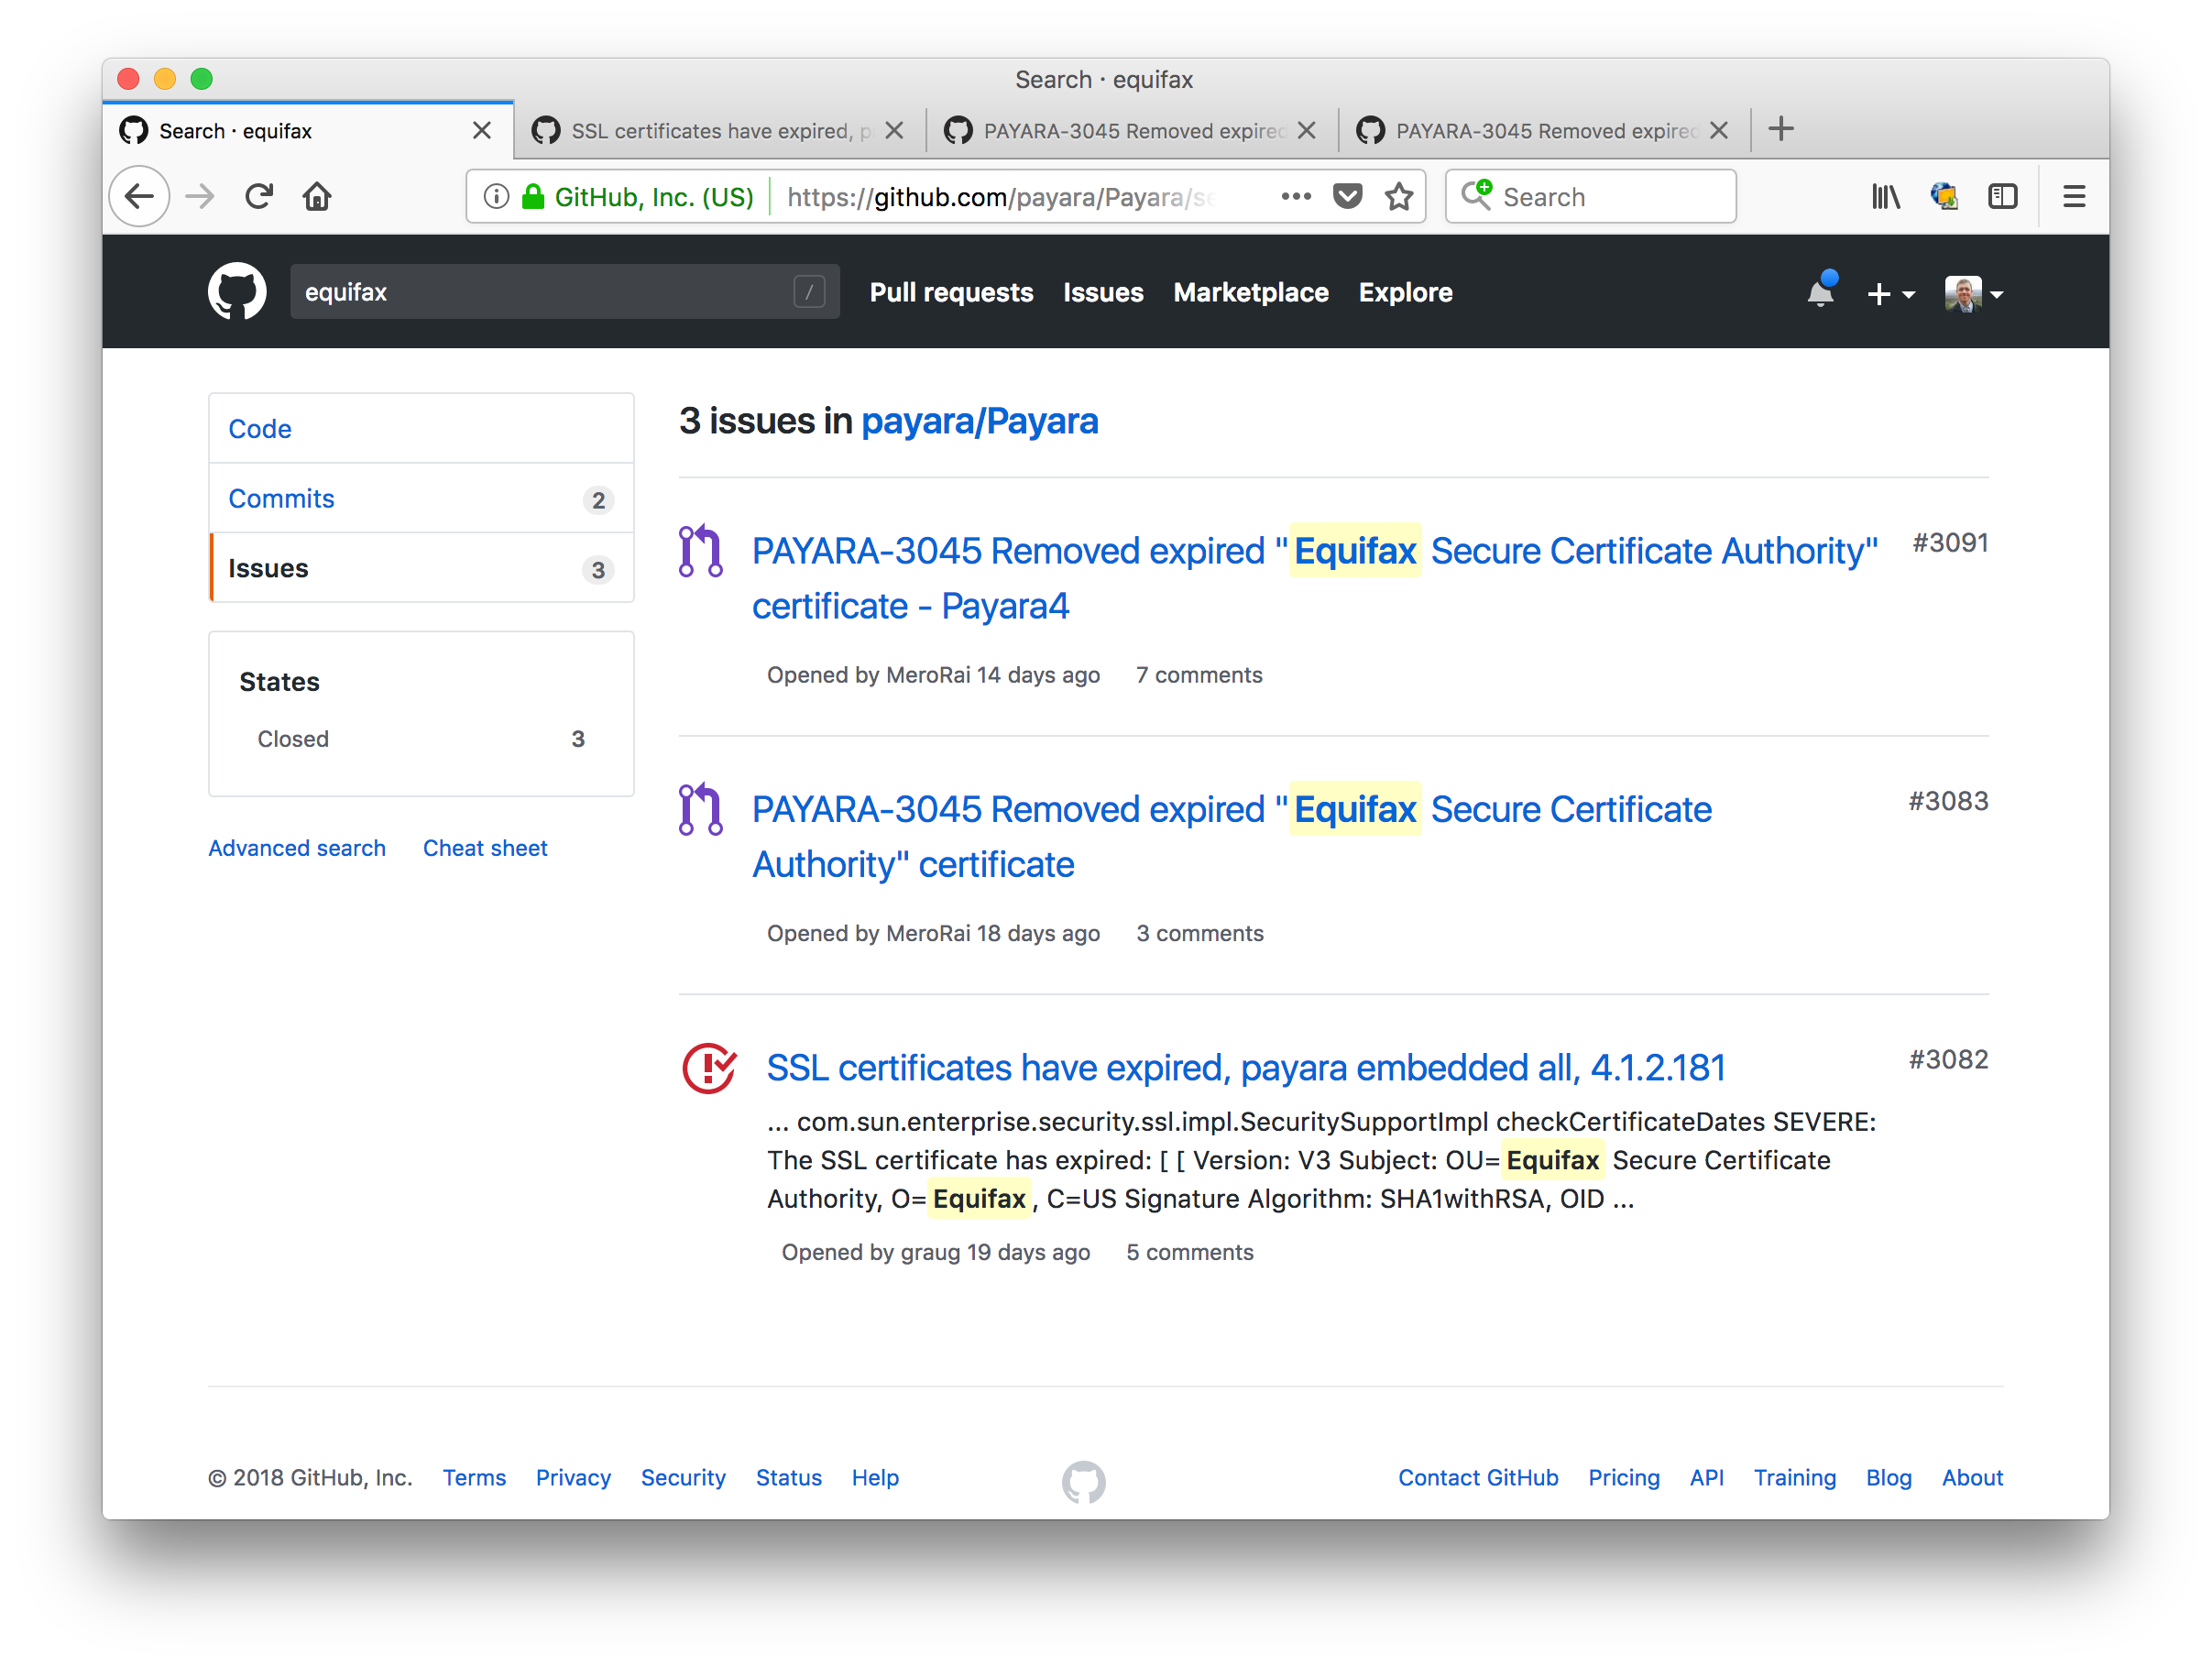Switch to the Search · equifax tab
Image resolution: width=2212 pixels, height=1666 pixels.
point(309,130)
